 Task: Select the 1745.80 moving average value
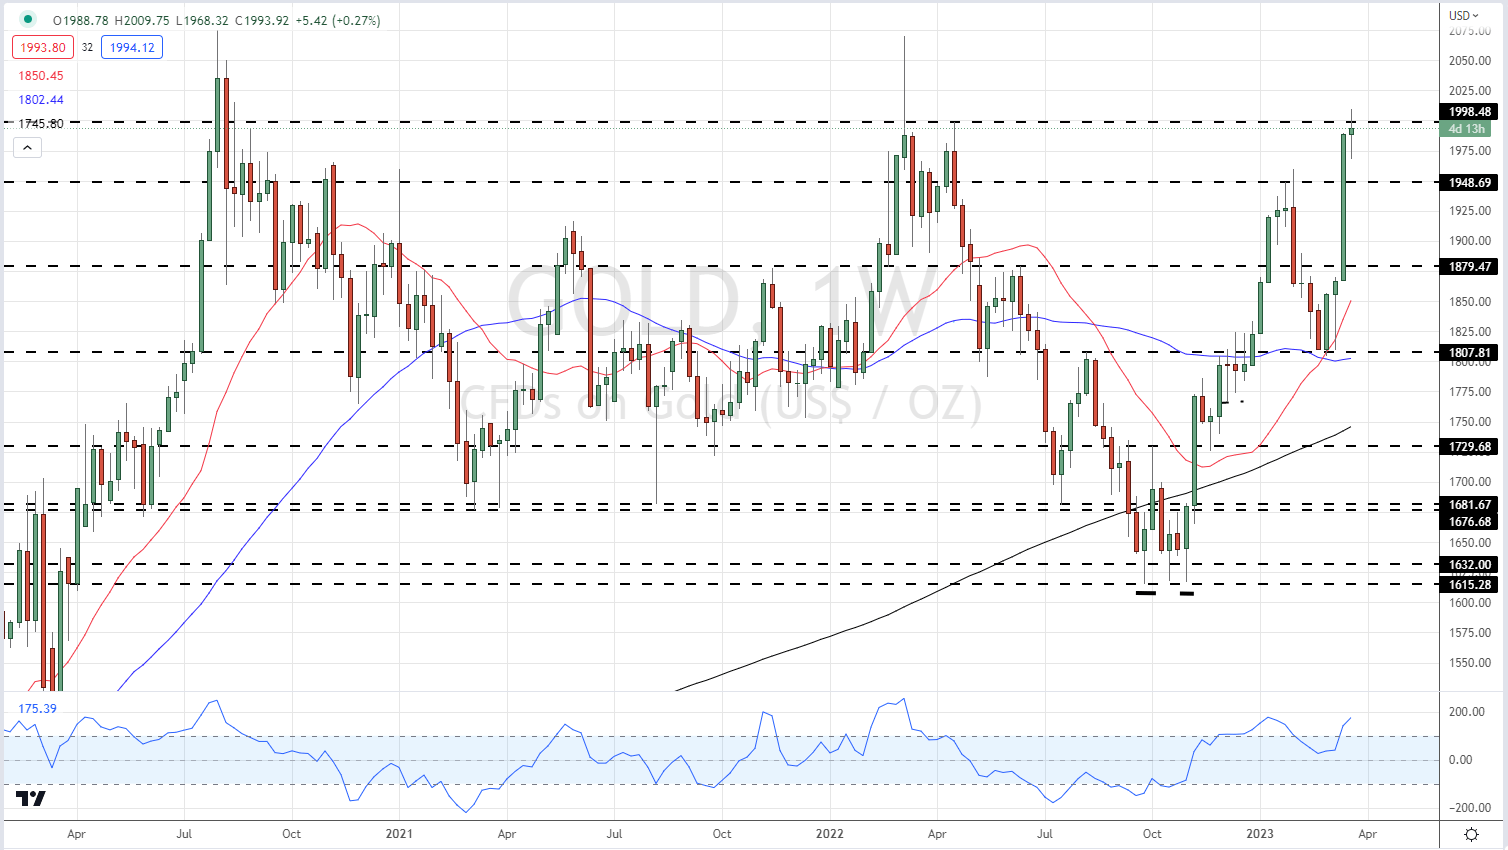point(41,124)
